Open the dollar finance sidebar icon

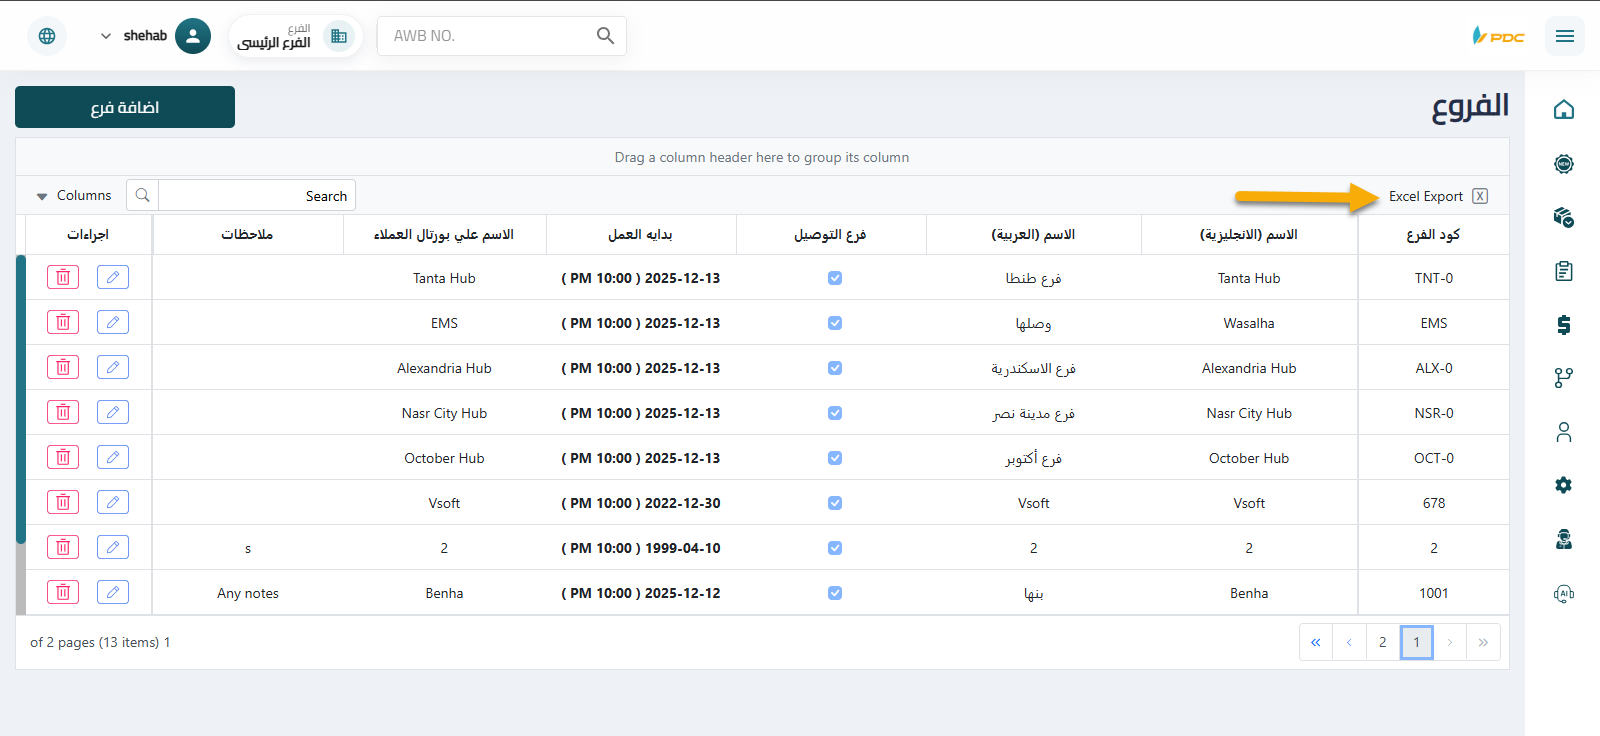pyautogui.click(x=1564, y=324)
